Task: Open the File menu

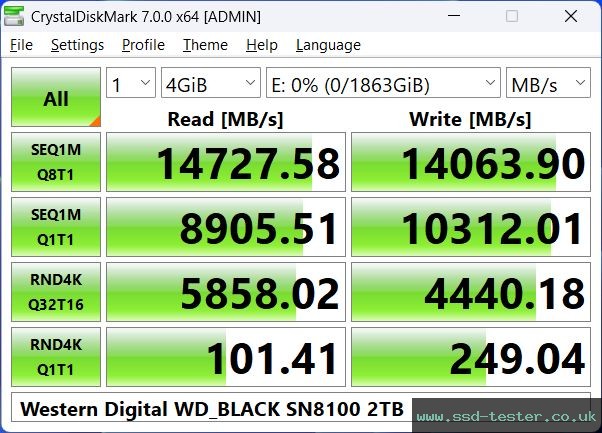Action: point(21,45)
